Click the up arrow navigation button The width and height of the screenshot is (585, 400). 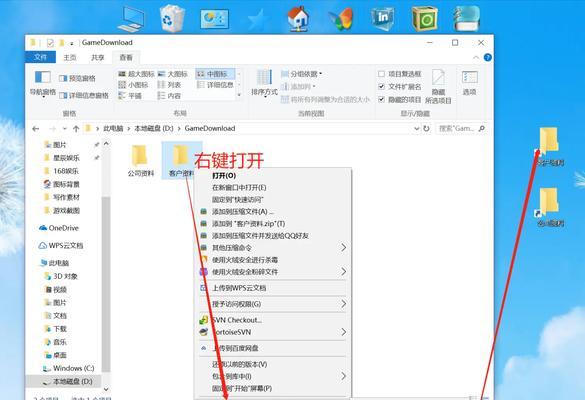click(76, 129)
